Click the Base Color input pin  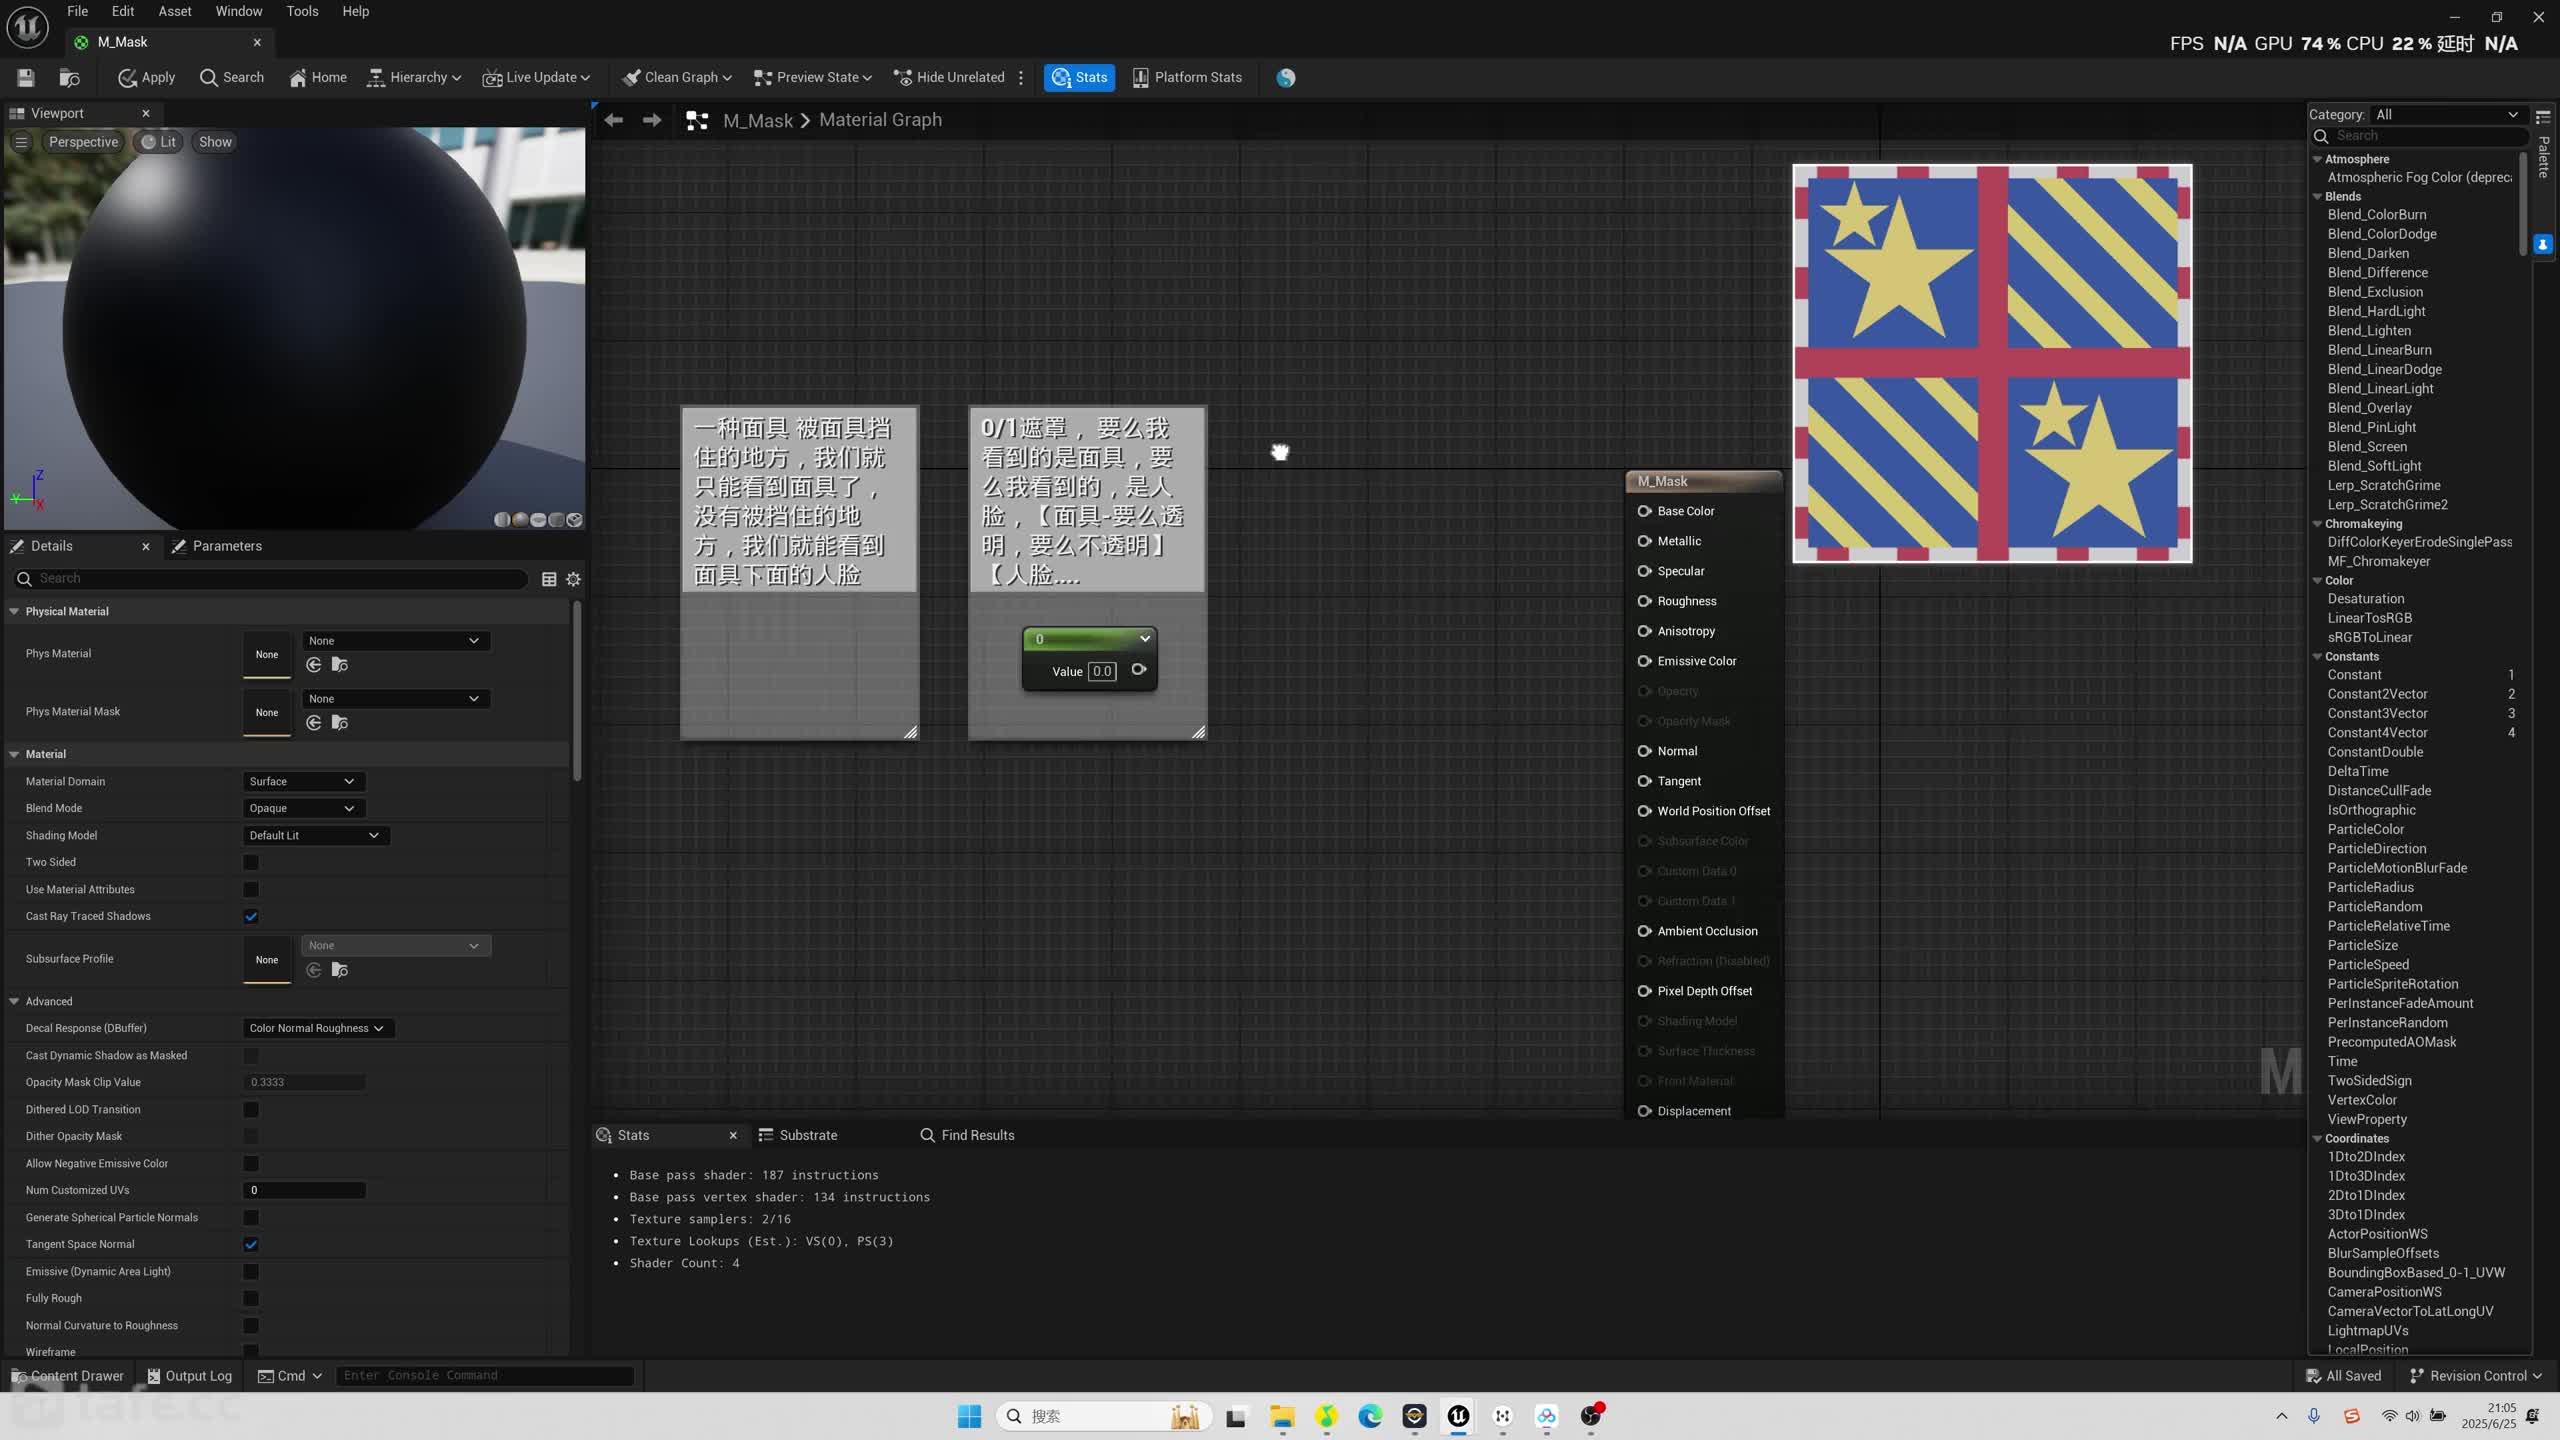[1644, 511]
